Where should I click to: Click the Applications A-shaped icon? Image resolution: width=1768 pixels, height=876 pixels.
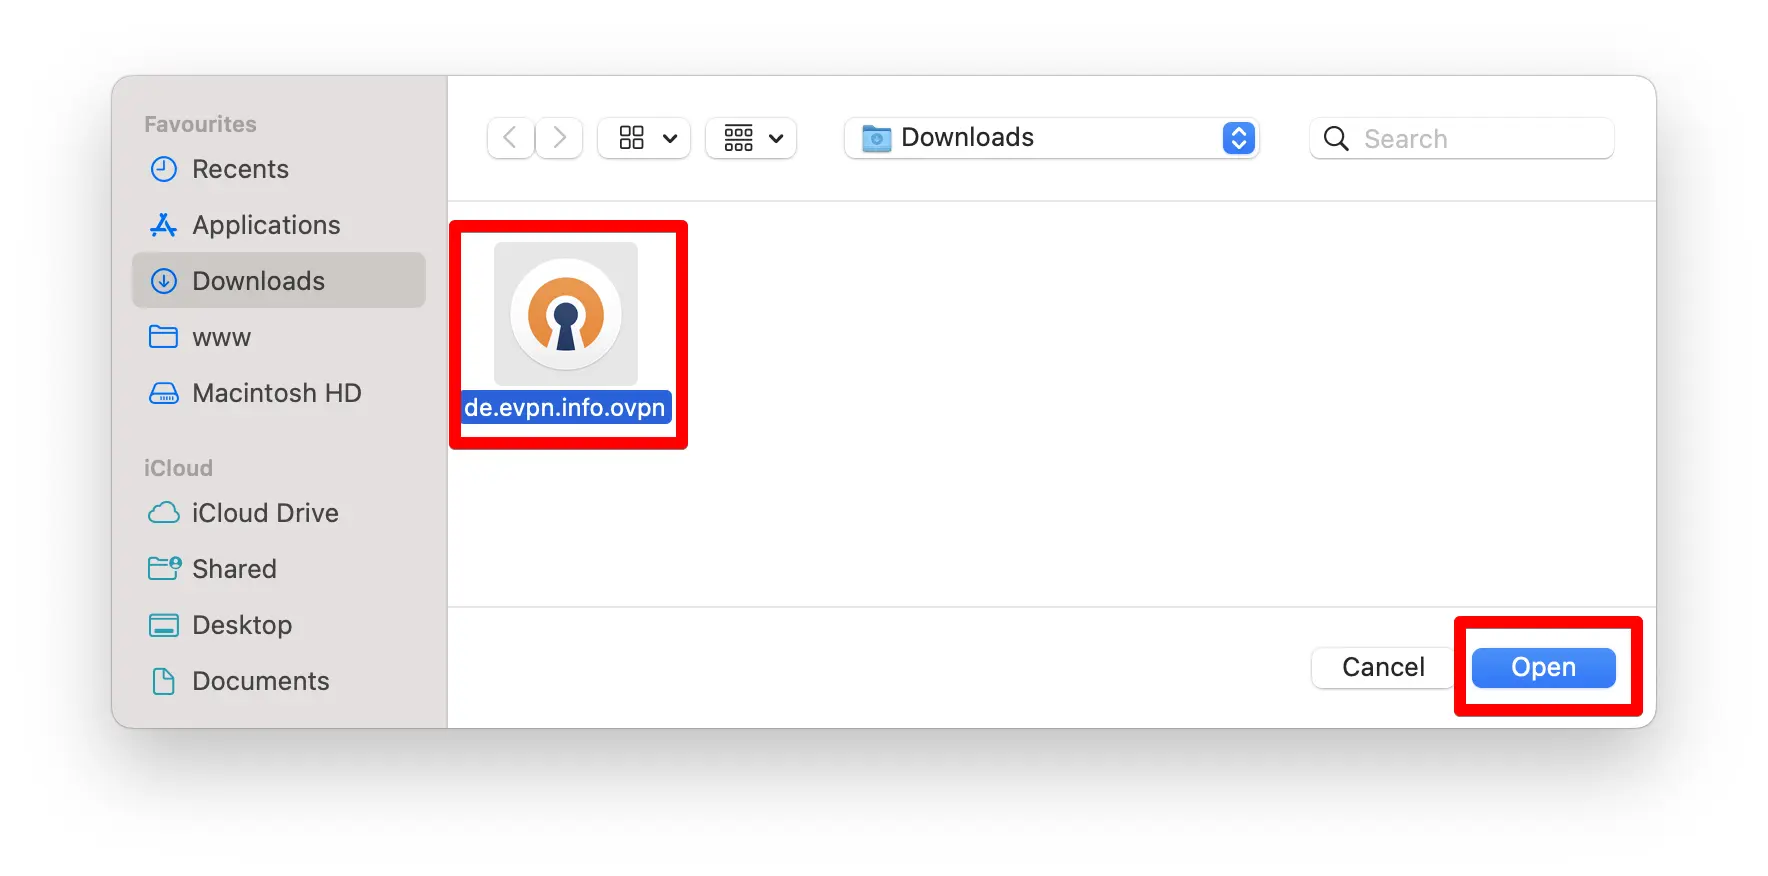[163, 225]
